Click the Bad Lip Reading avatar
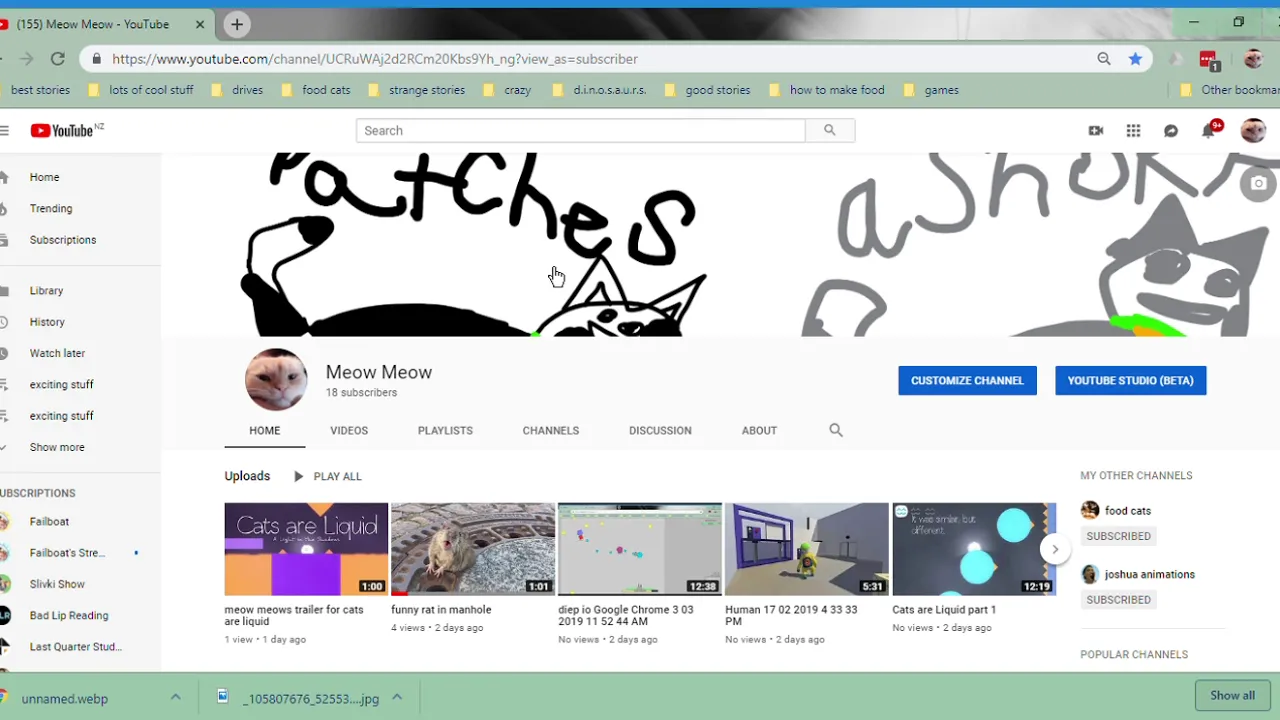The height and width of the screenshot is (720, 1280). point(4,615)
